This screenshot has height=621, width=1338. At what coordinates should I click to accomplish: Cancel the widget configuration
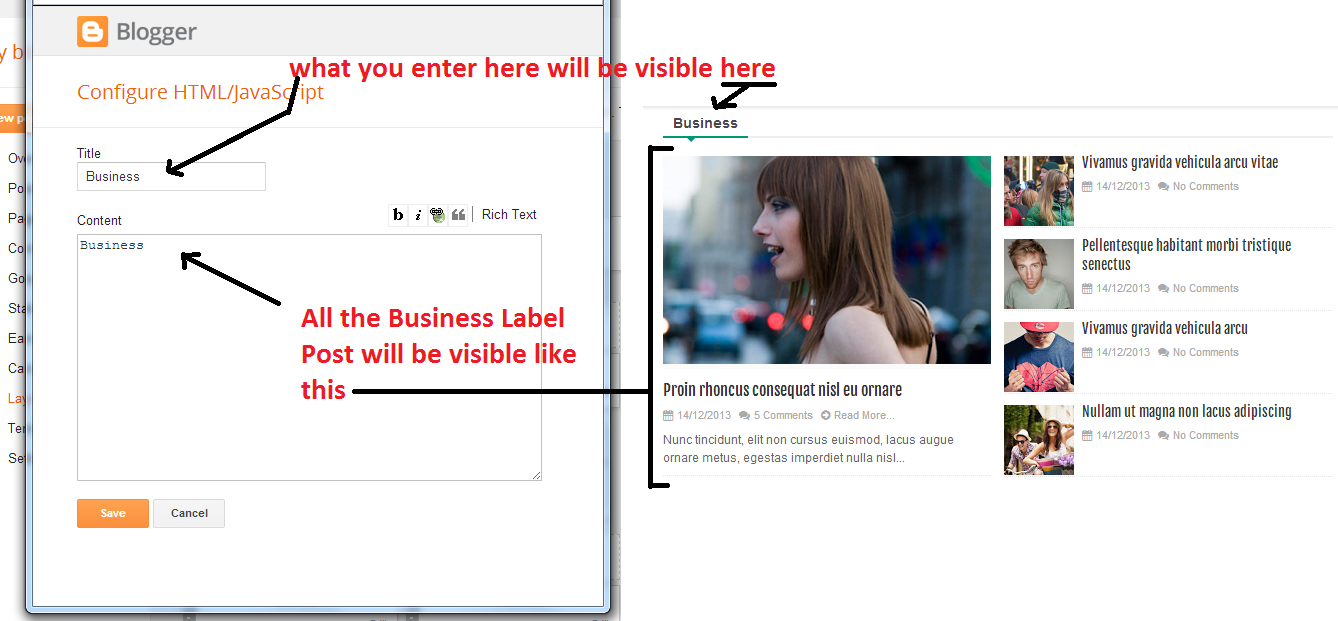tap(189, 513)
